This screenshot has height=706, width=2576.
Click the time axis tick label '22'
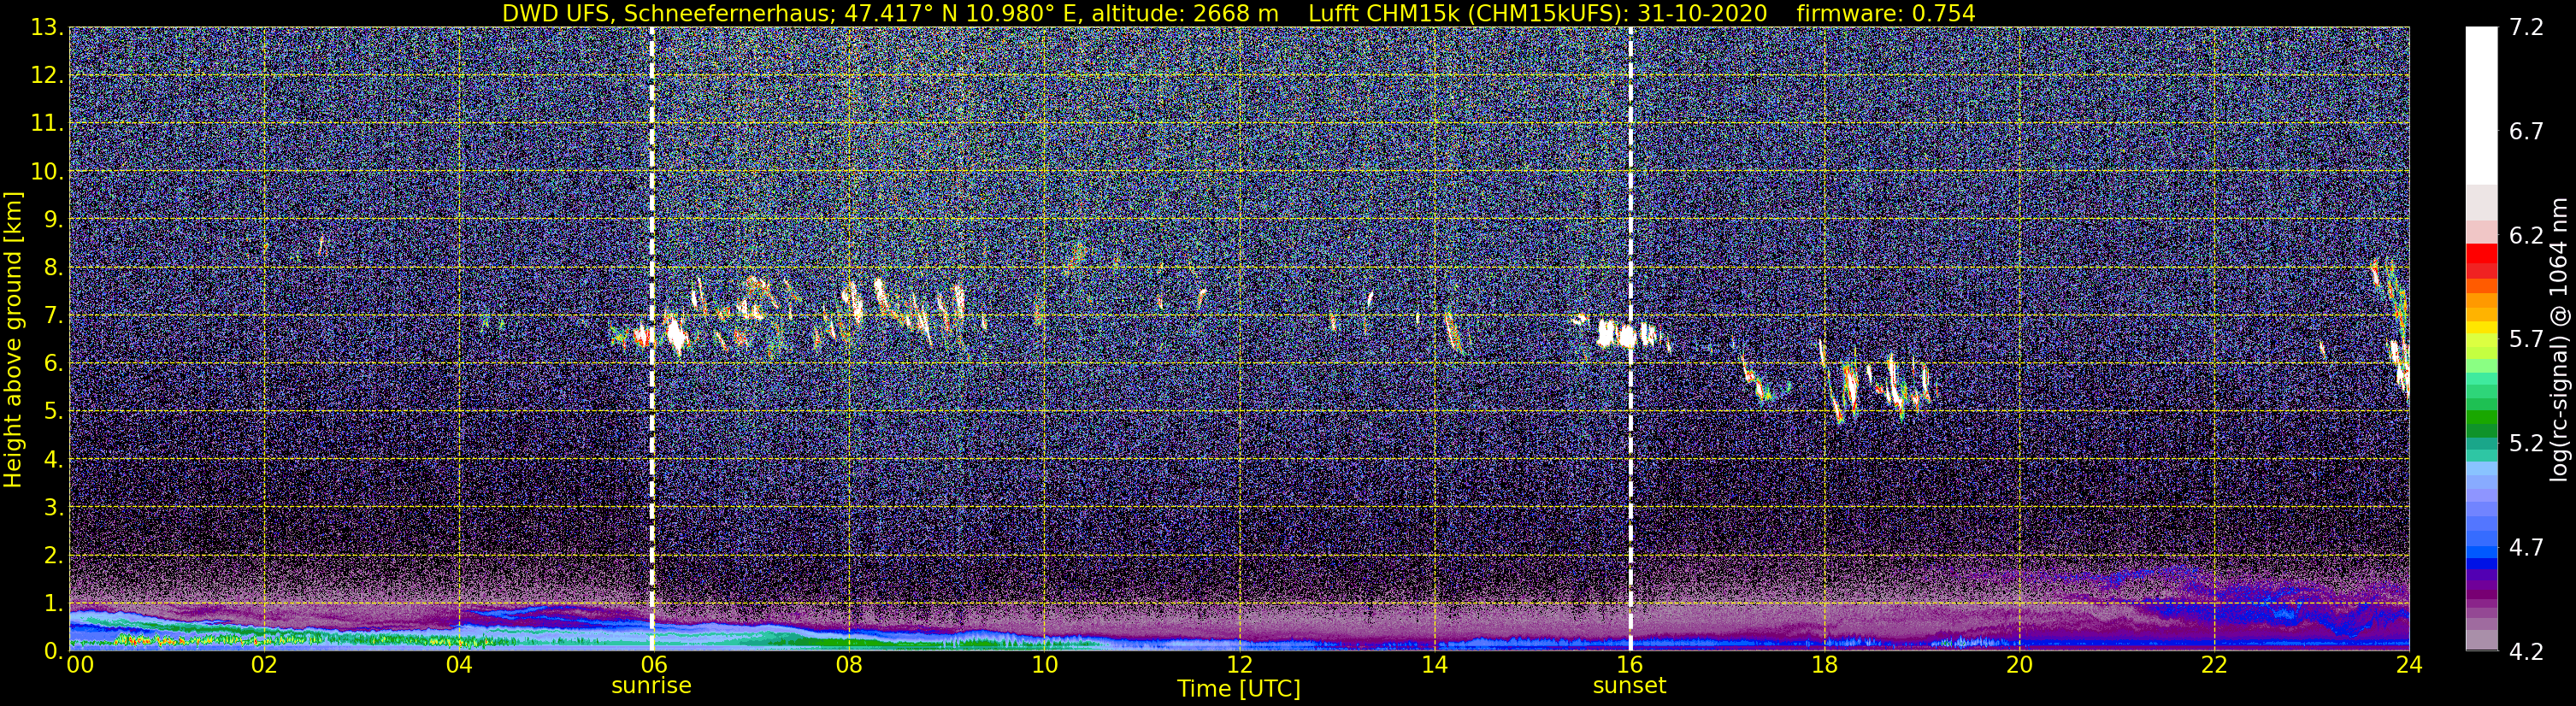pos(2214,666)
